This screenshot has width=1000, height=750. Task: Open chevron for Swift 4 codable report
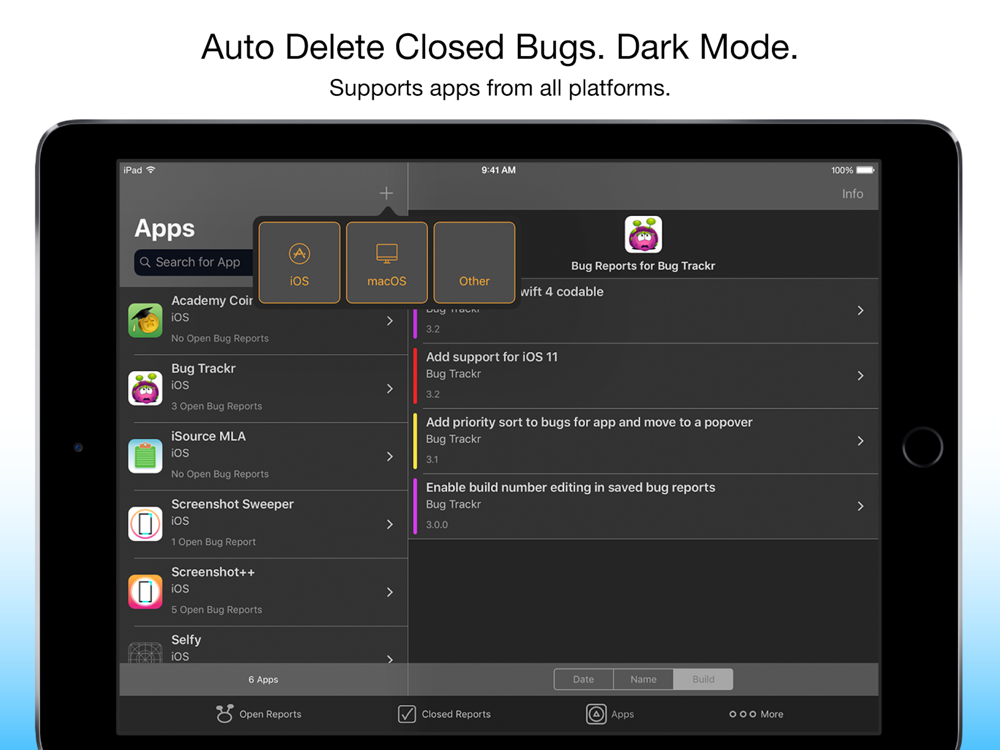coord(860,311)
